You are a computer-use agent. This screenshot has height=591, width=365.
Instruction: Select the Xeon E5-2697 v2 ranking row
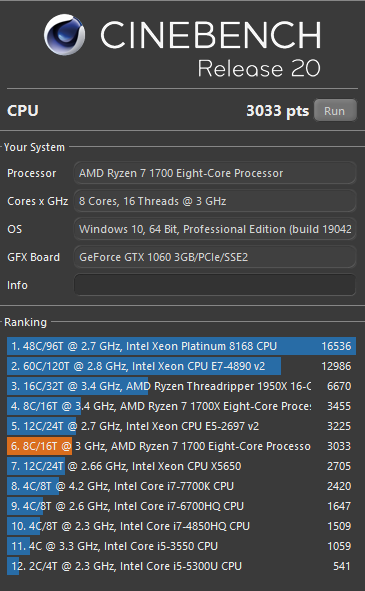coord(181,426)
